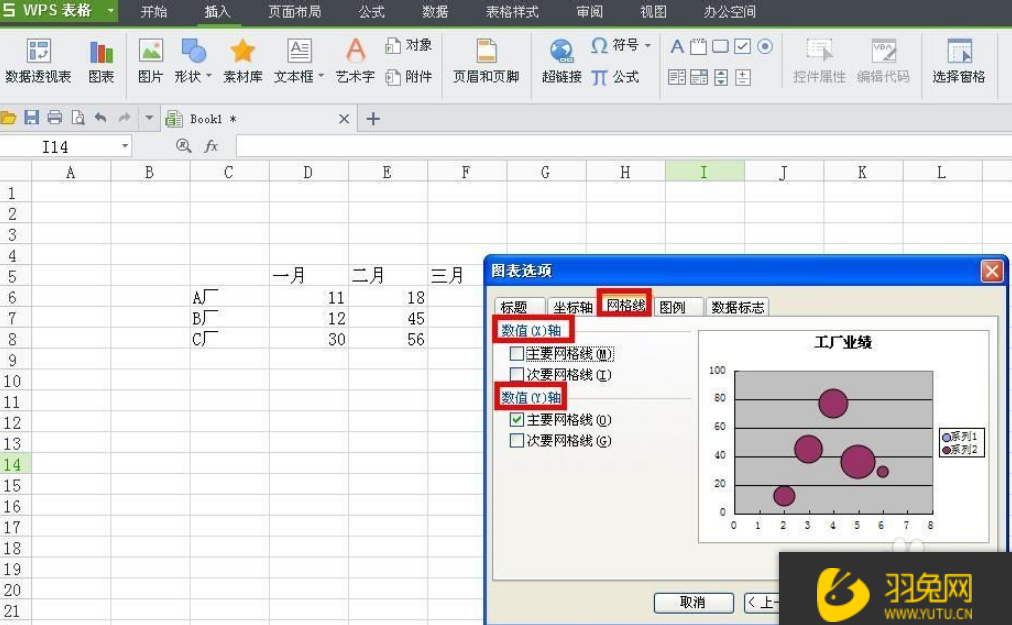The width and height of the screenshot is (1012, 625).
Task: Switch to the 审阅 ribbon tab
Action: [x=589, y=12]
